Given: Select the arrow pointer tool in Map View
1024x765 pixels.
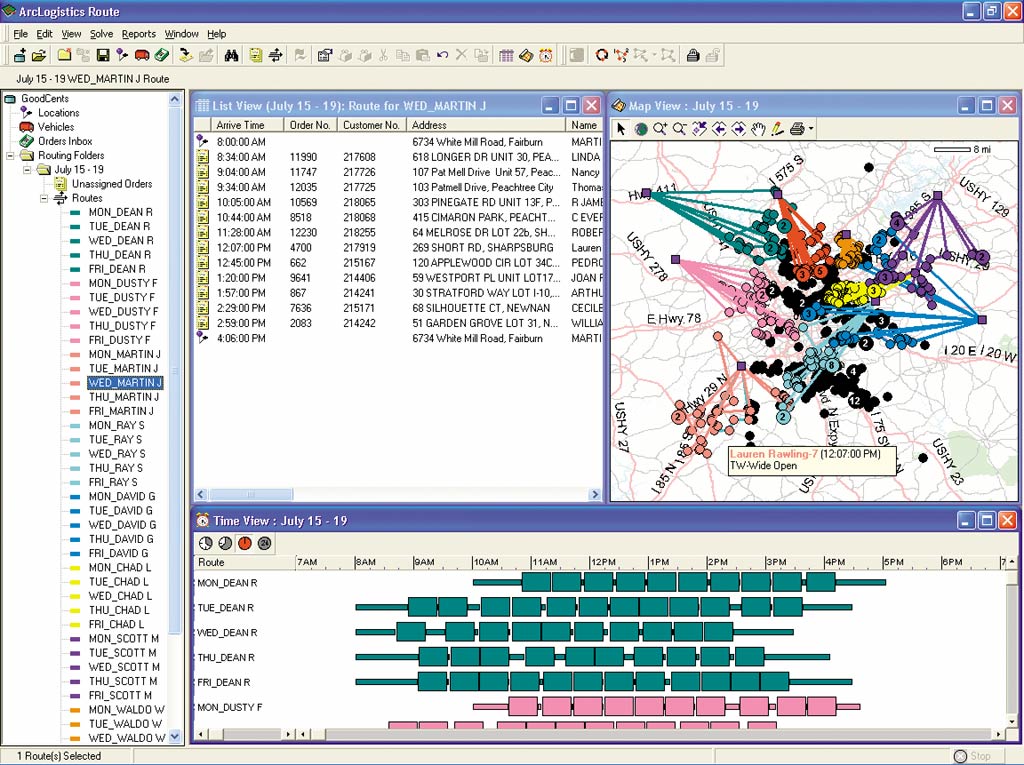Looking at the screenshot, I should 621,129.
